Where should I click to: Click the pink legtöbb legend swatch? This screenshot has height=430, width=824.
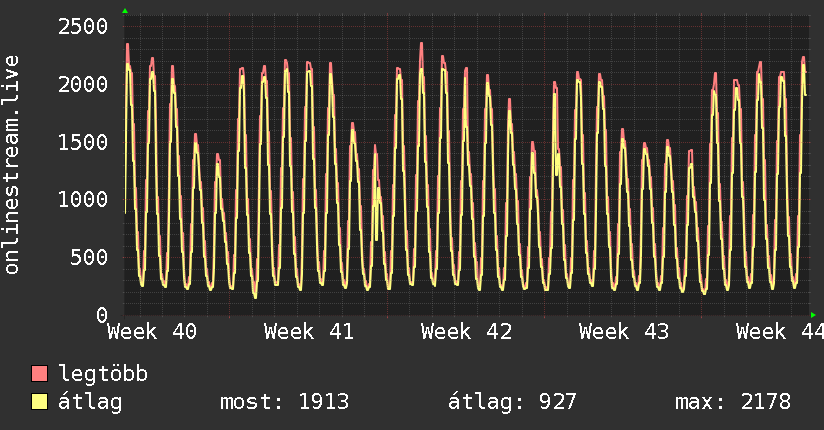(x=39, y=373)
